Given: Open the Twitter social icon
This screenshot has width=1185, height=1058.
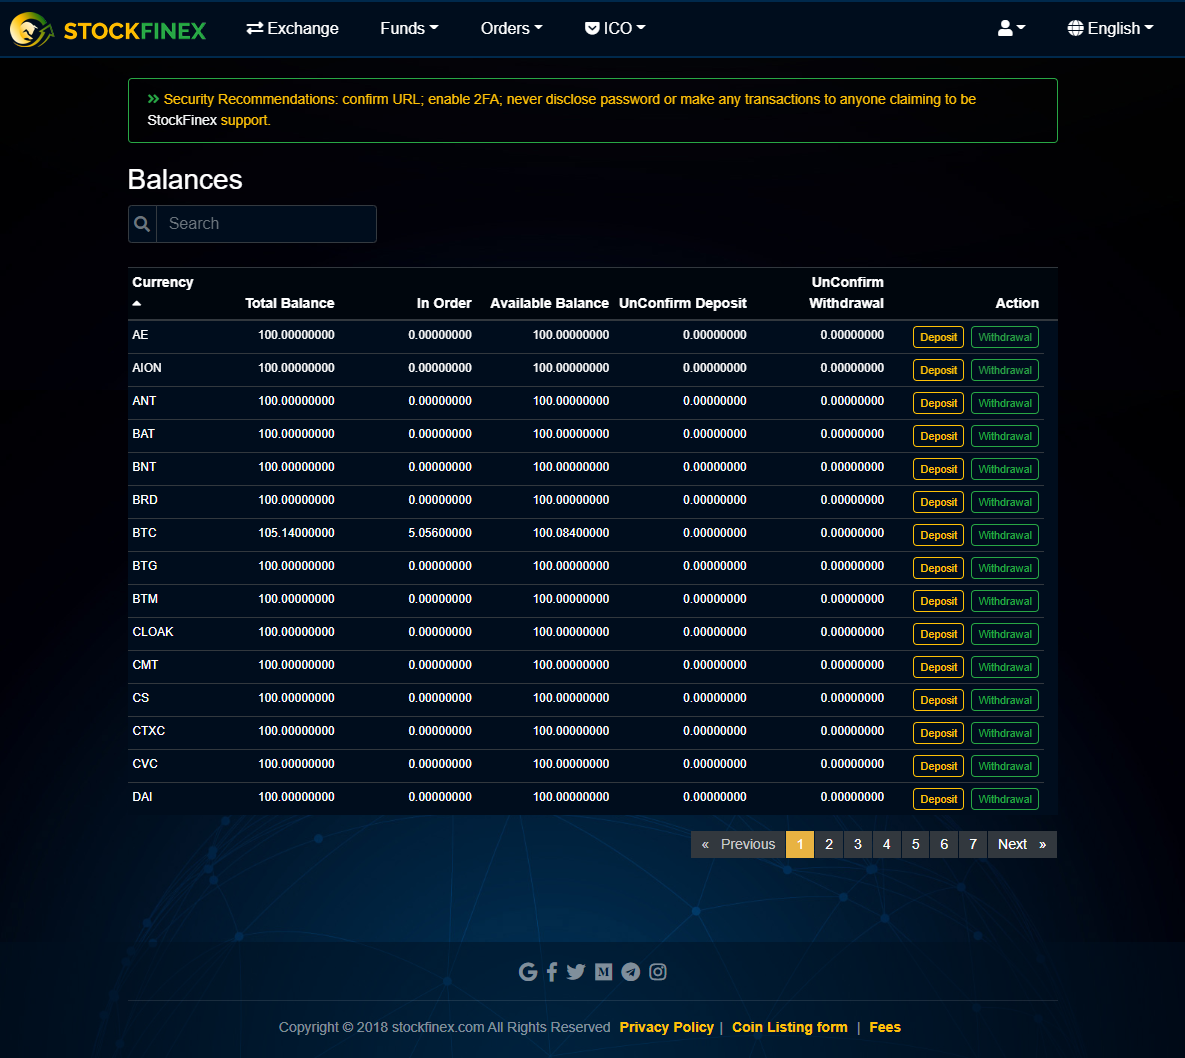Looking at the screenshot, I should point(576,971).
